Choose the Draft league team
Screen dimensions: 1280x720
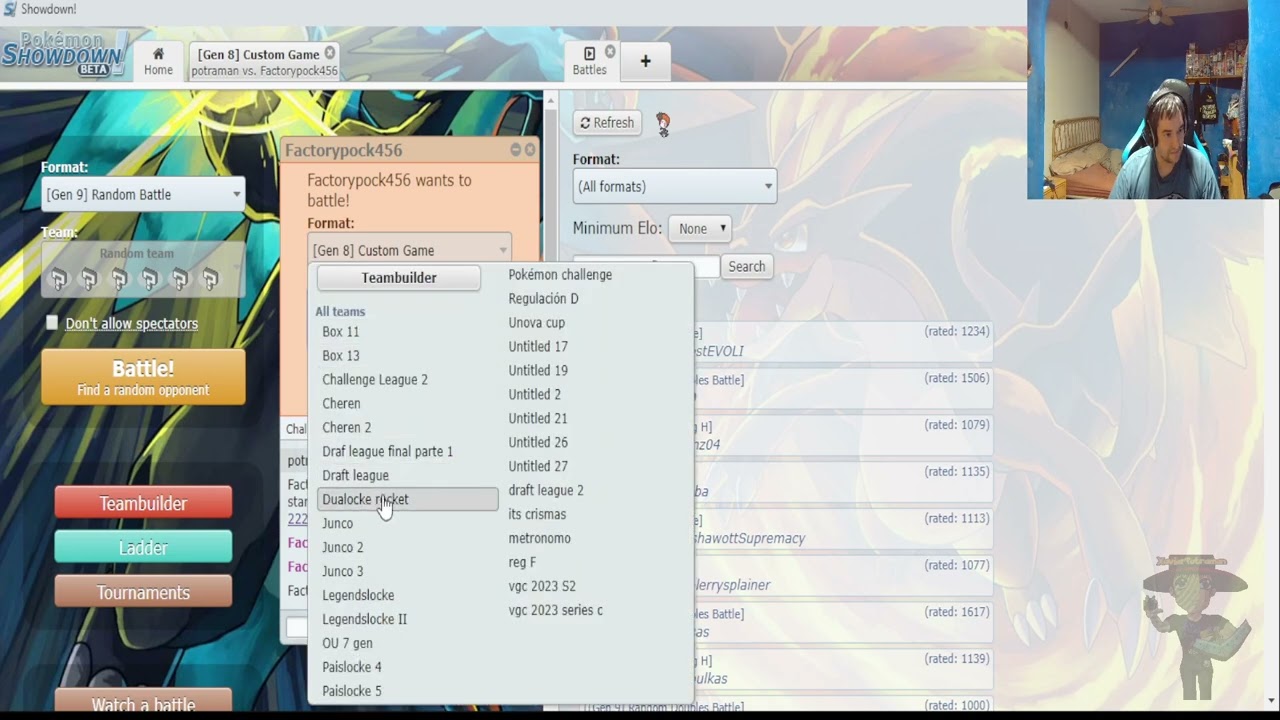tap(406, 476)
